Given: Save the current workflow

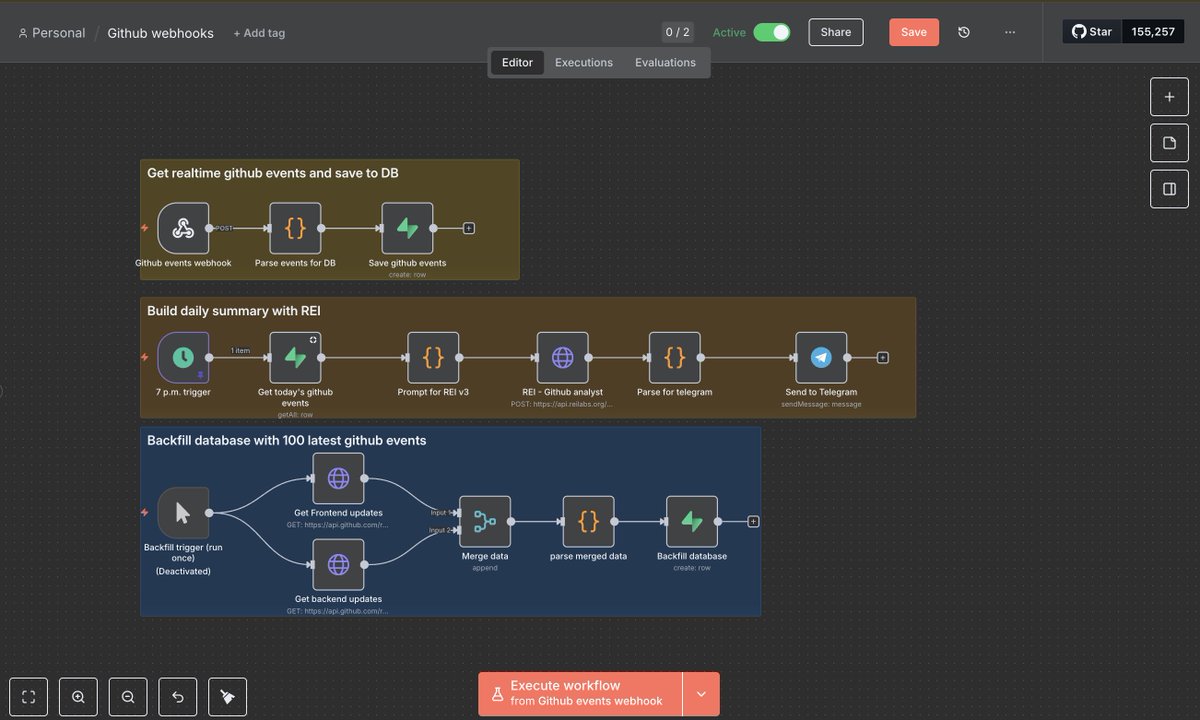Looking at the screenshot, I should point(913,32).
